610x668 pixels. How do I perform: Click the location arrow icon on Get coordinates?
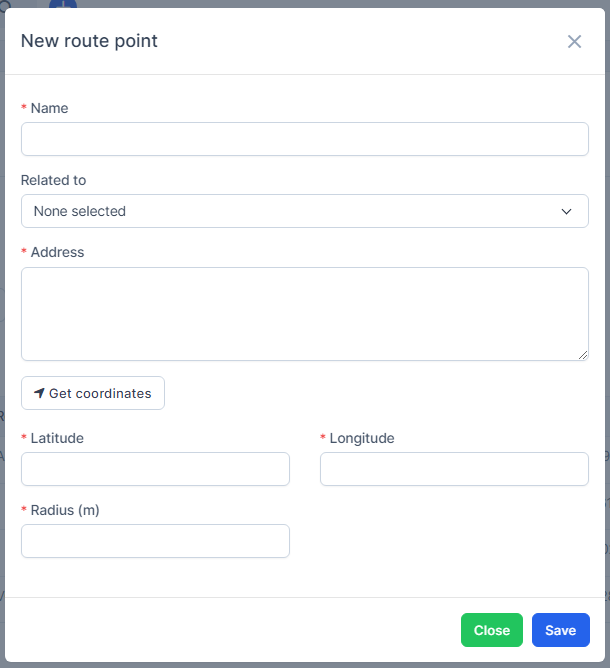pos(39,393)
